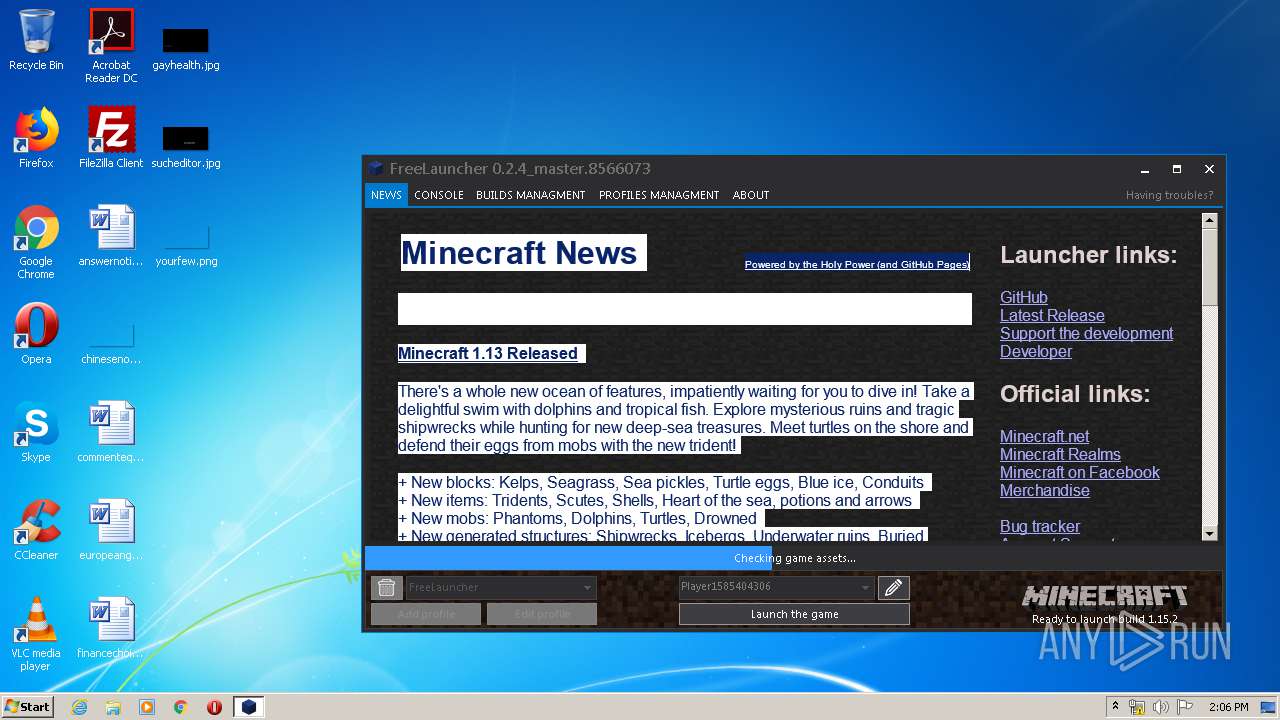Open Acrobat Reader DC shortcut
Viewport: 1280px width, 720px height.
[111, 46]
